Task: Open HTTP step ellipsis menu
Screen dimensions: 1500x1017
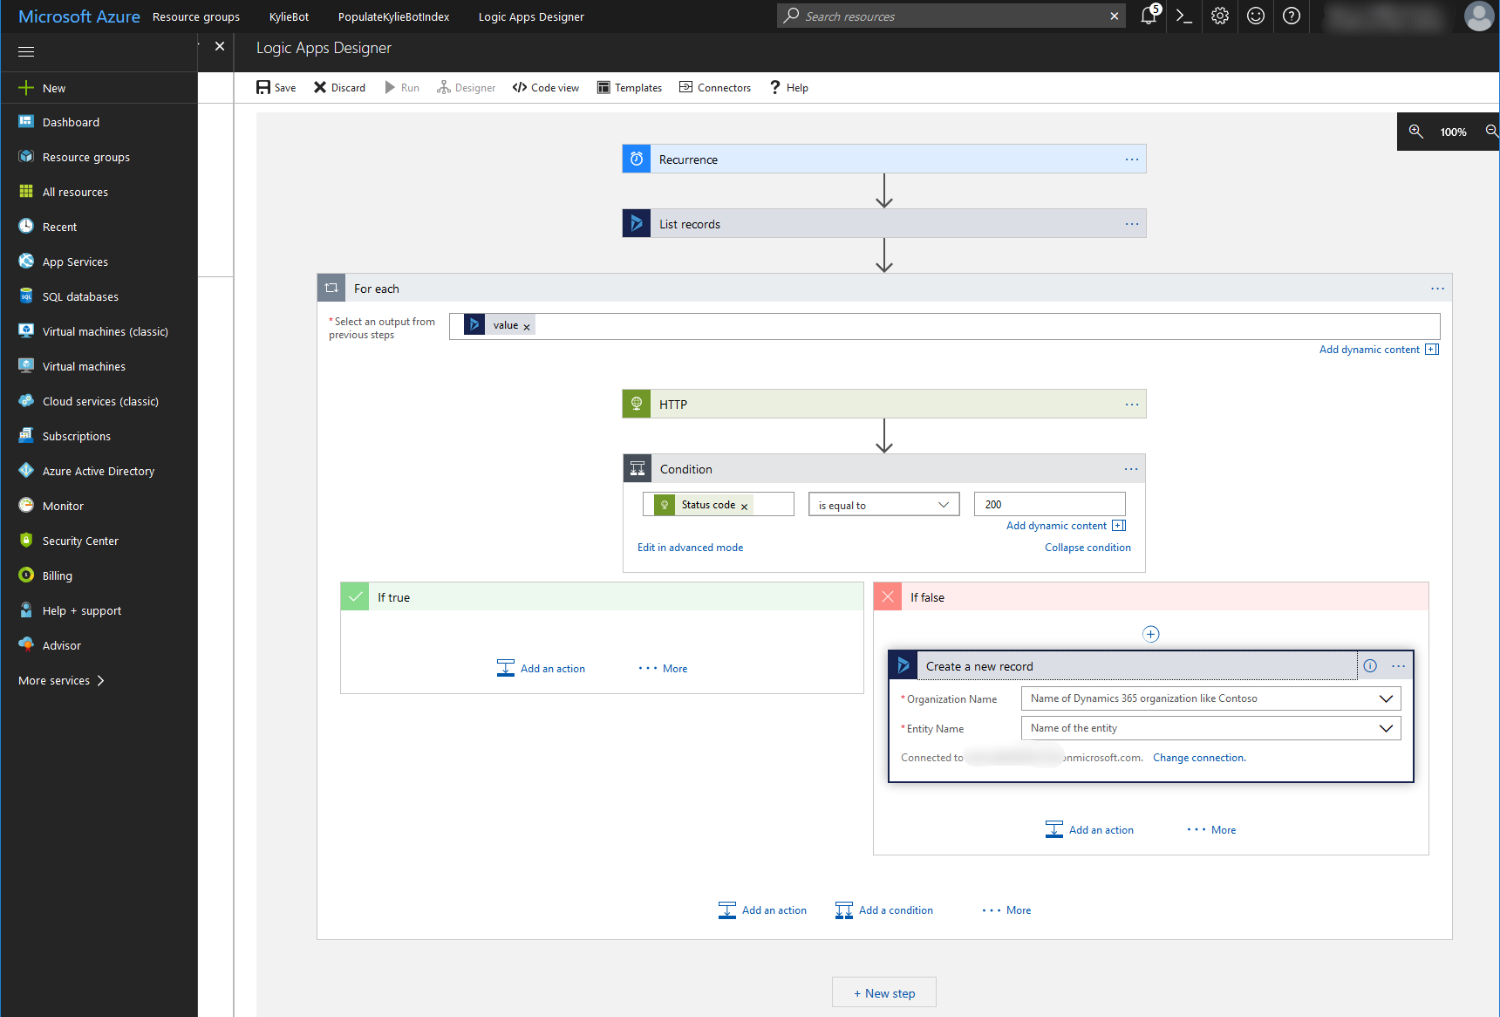Action: pos(1131,404)
